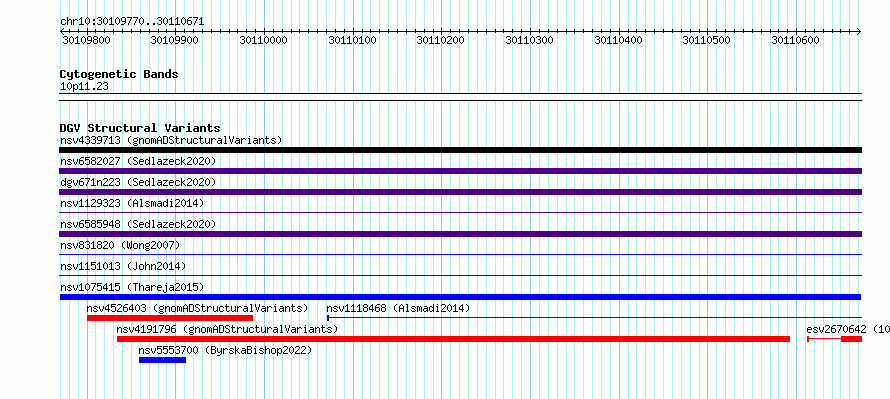Open dgv671n223 (Sedlazeck2020) variant label

[x=138, y=182]
